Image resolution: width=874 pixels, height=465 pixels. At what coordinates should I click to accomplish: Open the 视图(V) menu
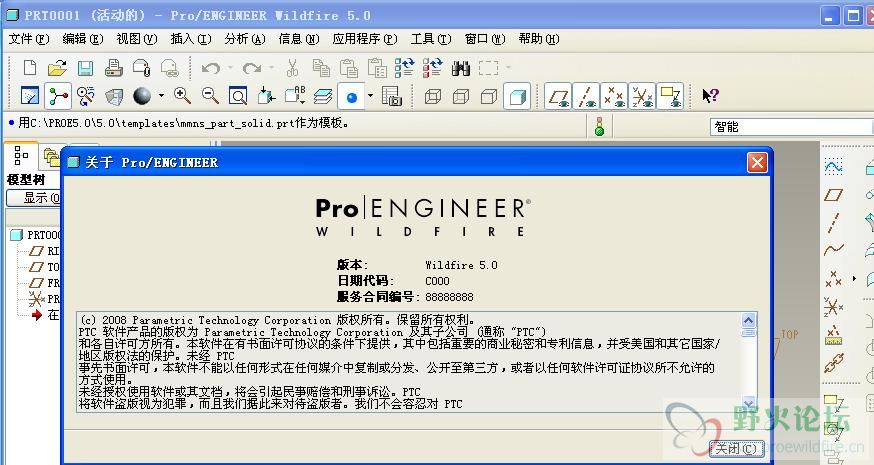137,39
